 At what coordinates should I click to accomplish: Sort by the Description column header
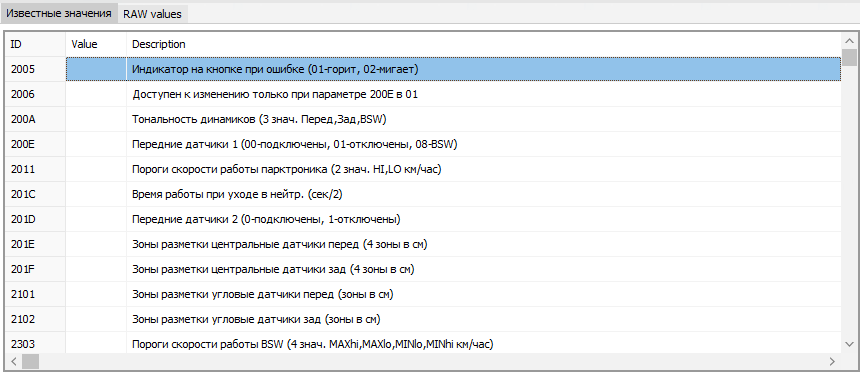coord(484,44)
